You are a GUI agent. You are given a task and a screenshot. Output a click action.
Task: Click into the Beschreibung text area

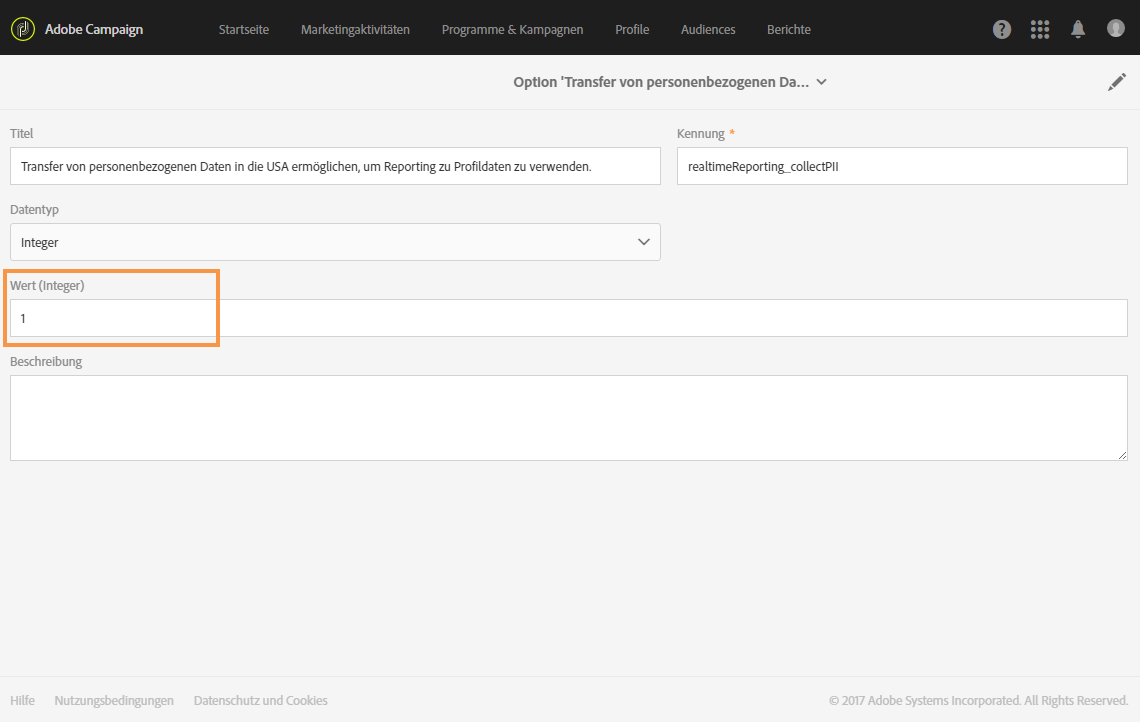click(x=568, y=418)
